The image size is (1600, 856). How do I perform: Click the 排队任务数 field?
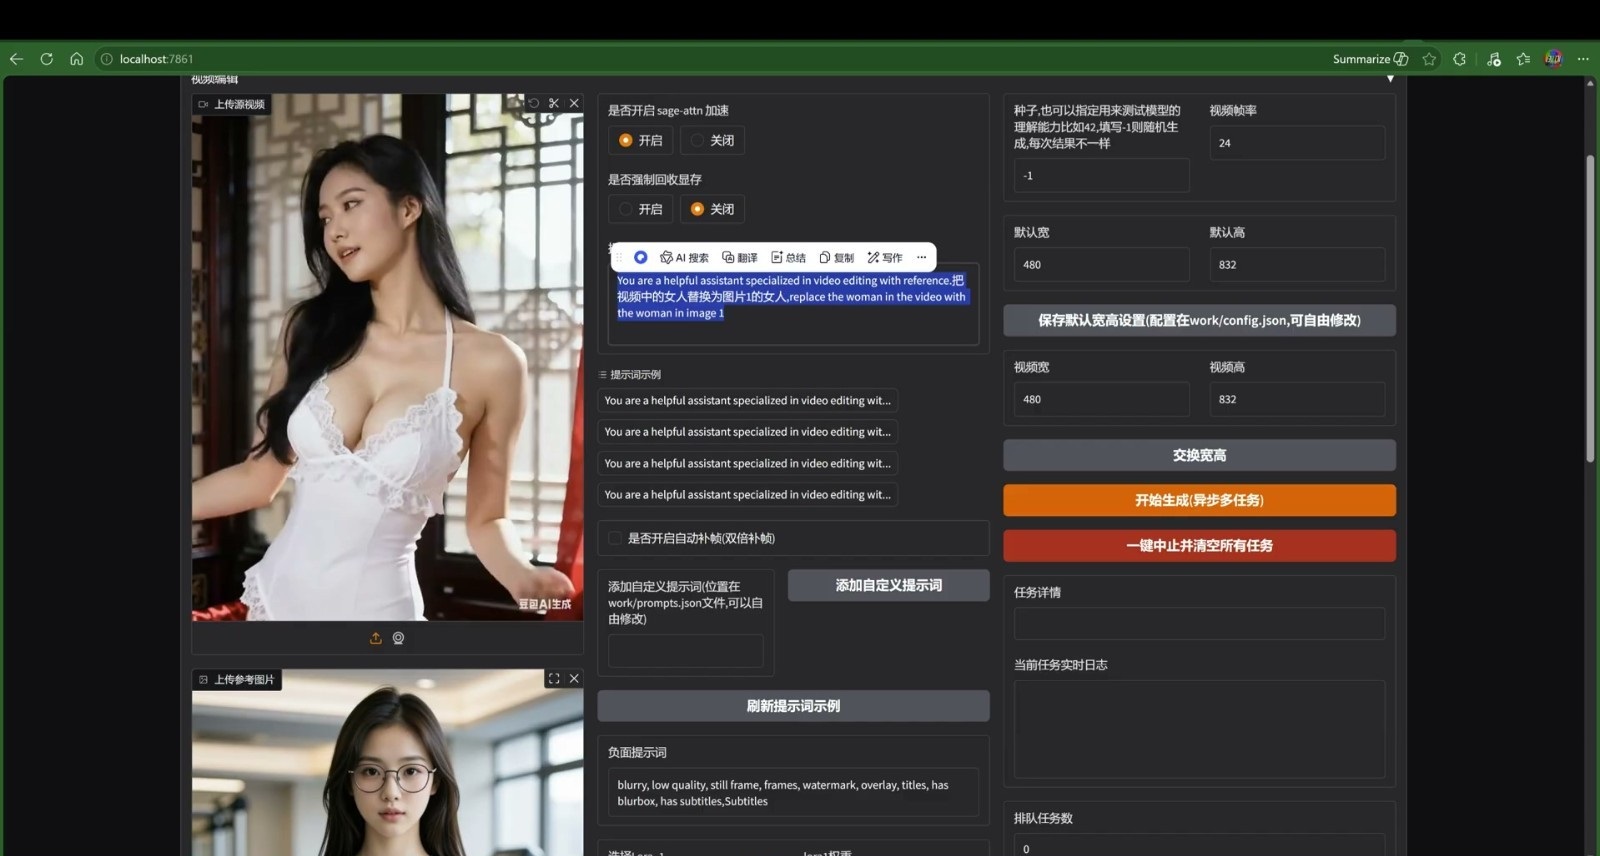[1199, 847]
